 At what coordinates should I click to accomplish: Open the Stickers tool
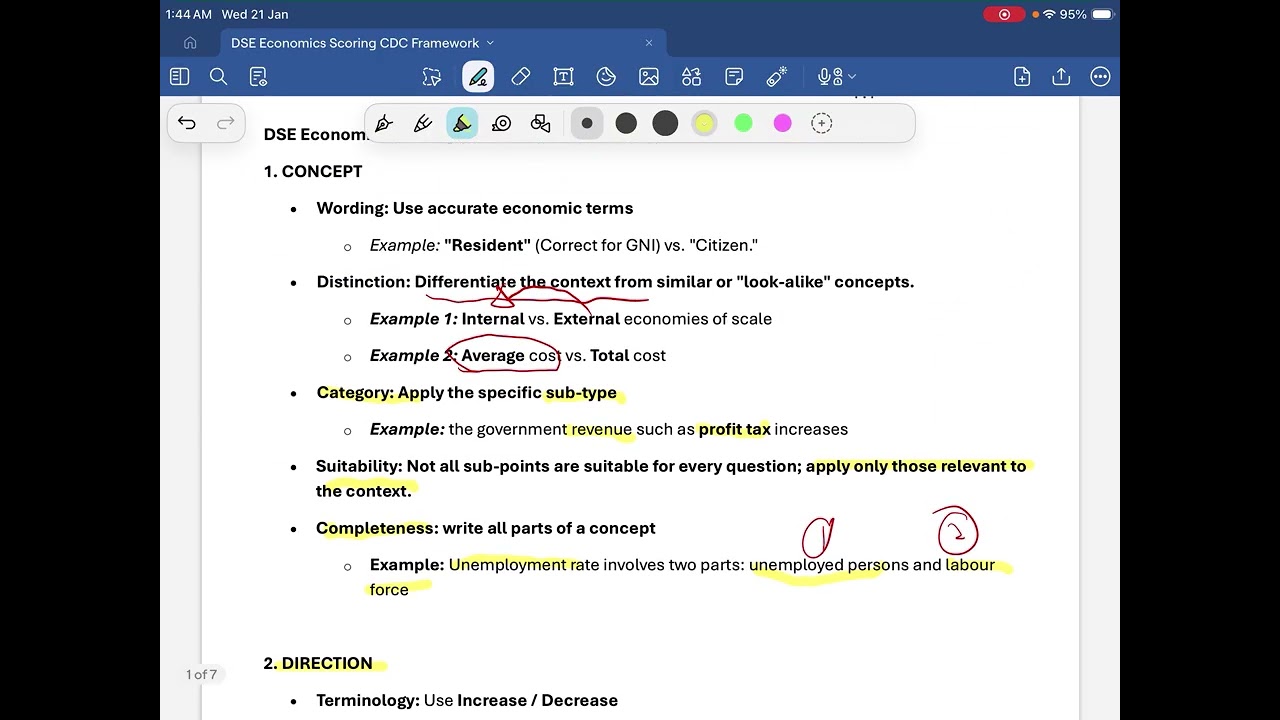coord(606,76)
